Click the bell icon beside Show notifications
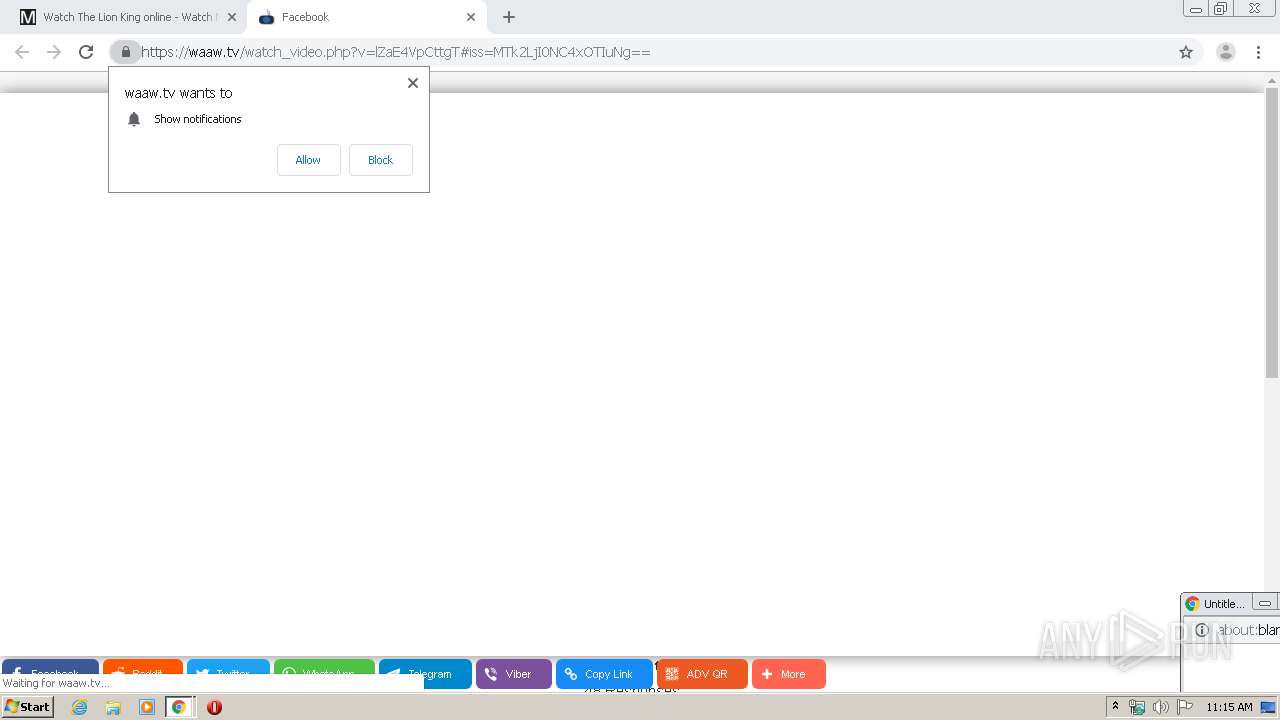Viewport: 1280px width, 720px height. (134, 119)
